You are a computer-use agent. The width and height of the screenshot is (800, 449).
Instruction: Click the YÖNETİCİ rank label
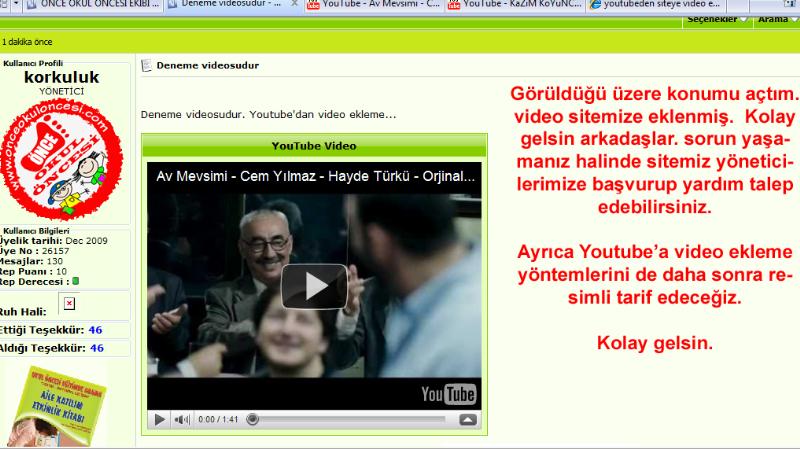click(62, 91)
